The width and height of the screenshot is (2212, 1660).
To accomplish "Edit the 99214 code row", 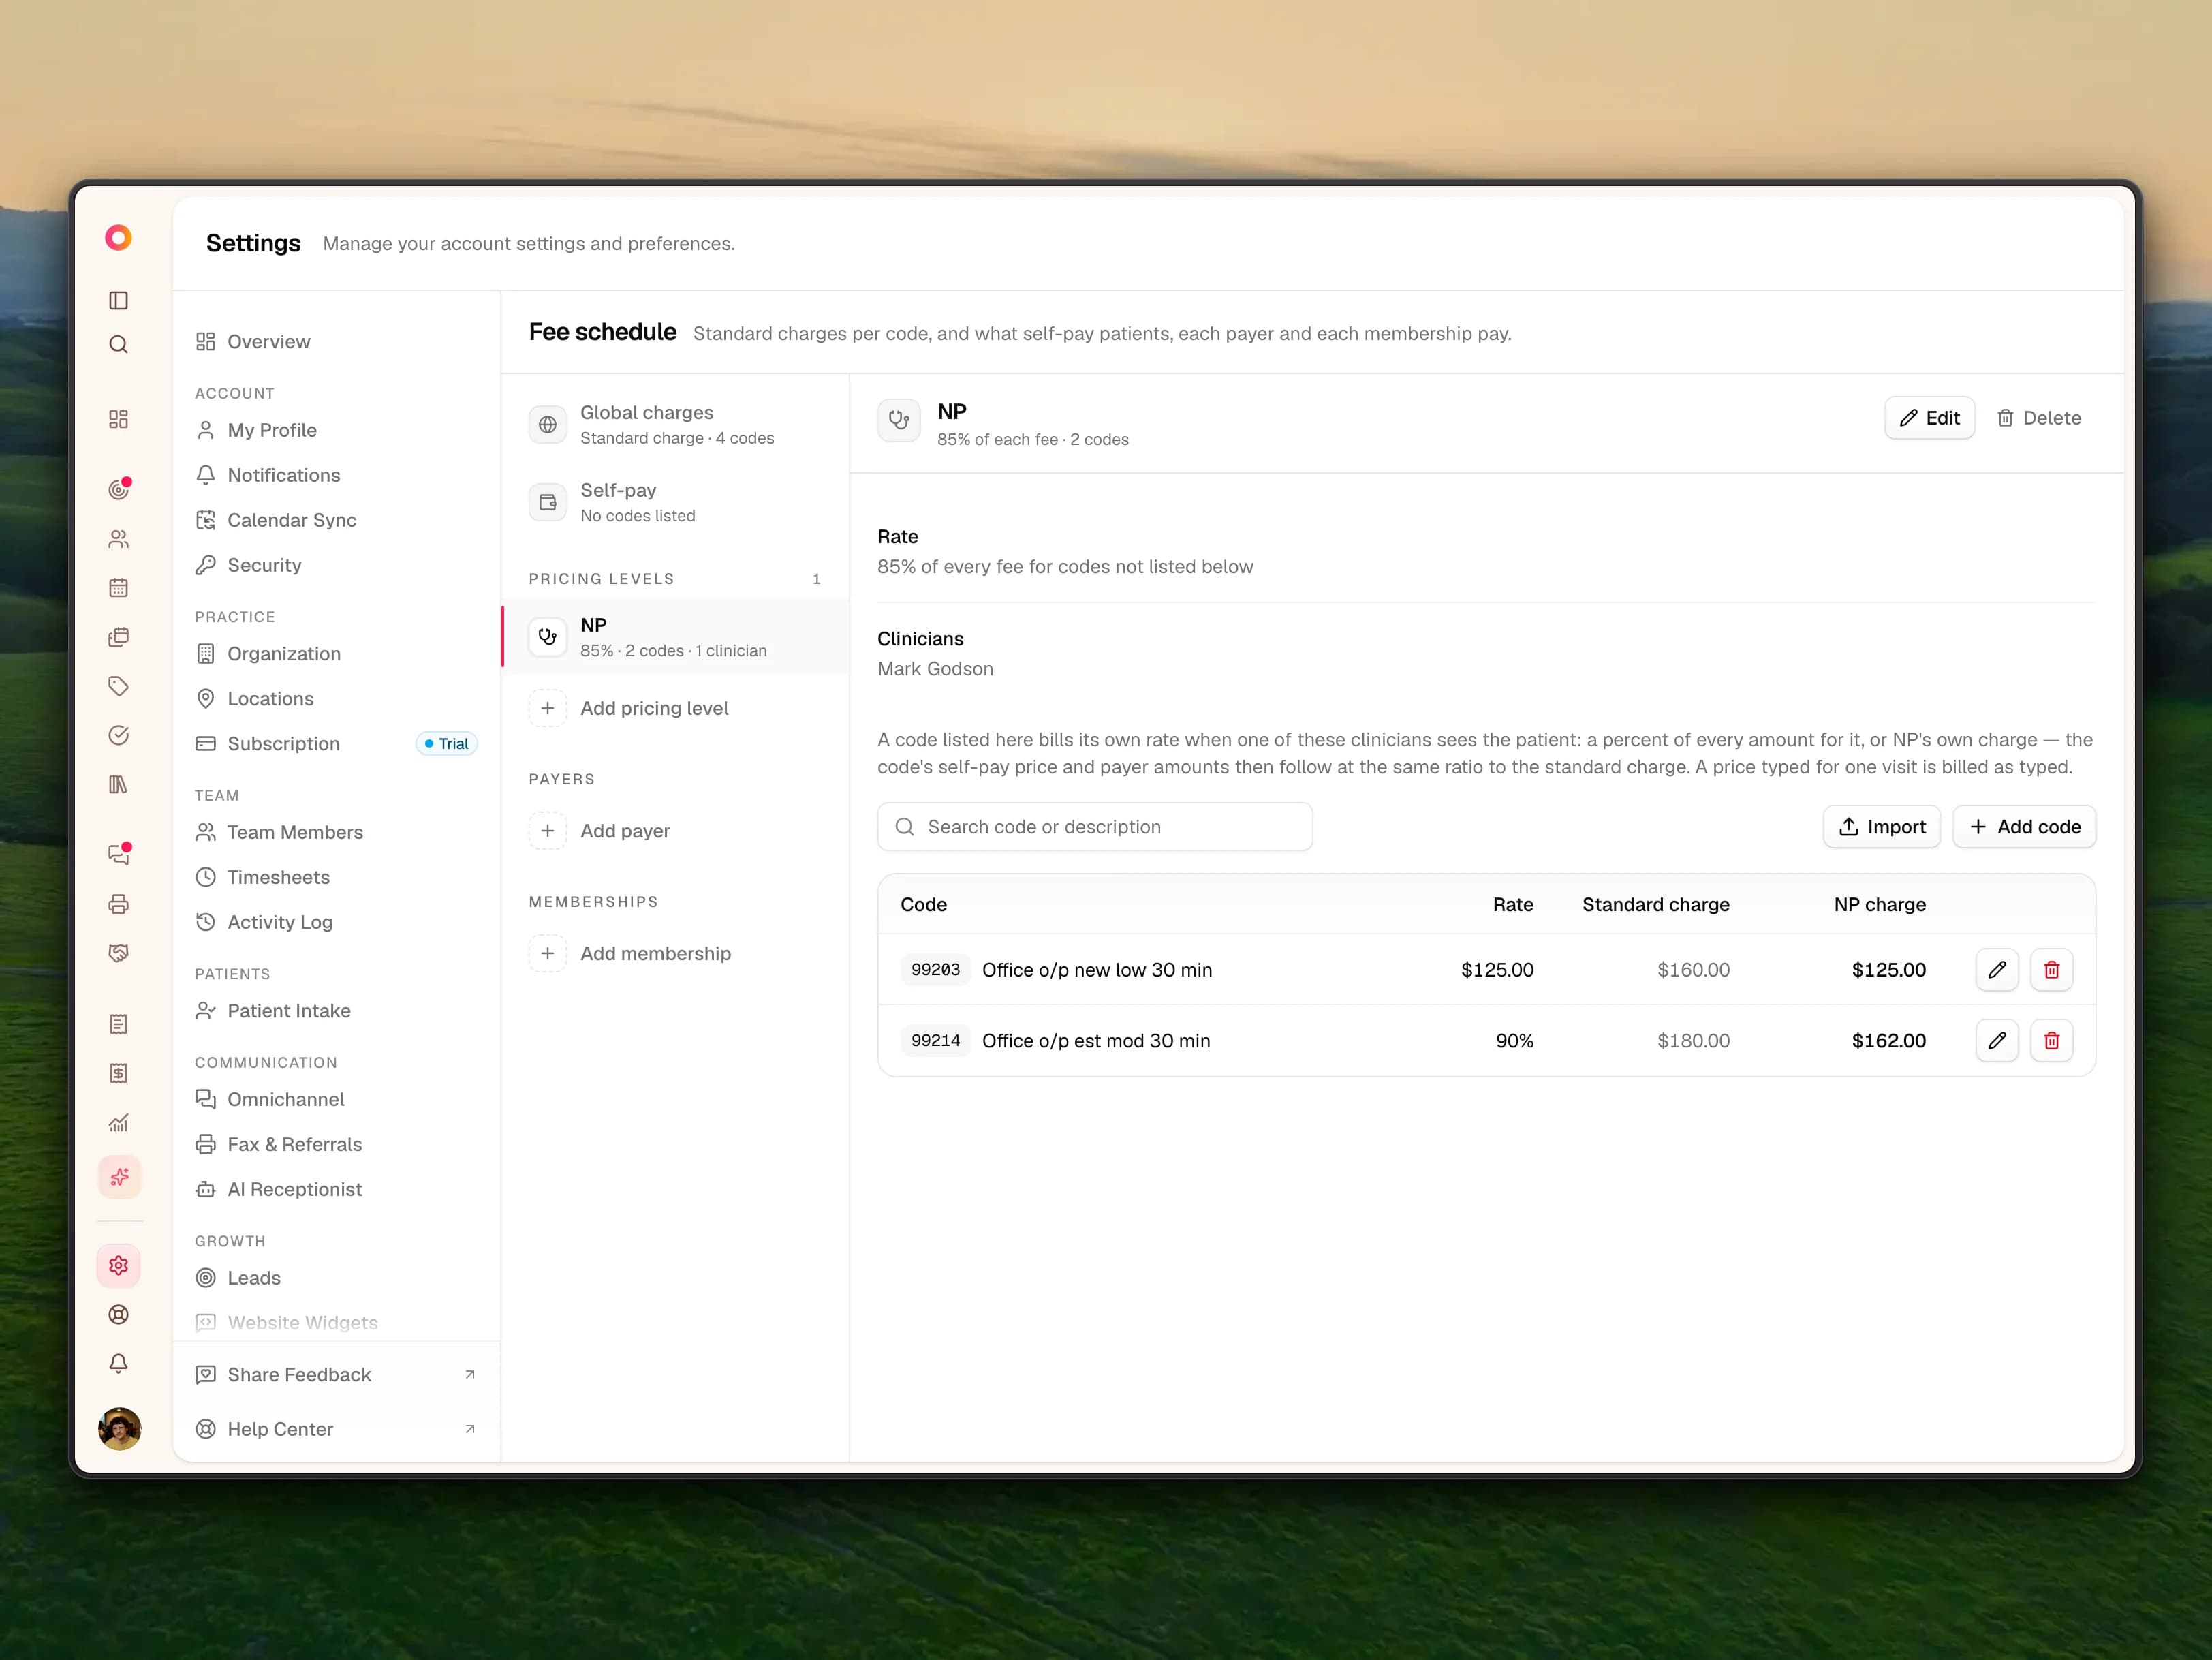I will (x=1996, y=1041).
